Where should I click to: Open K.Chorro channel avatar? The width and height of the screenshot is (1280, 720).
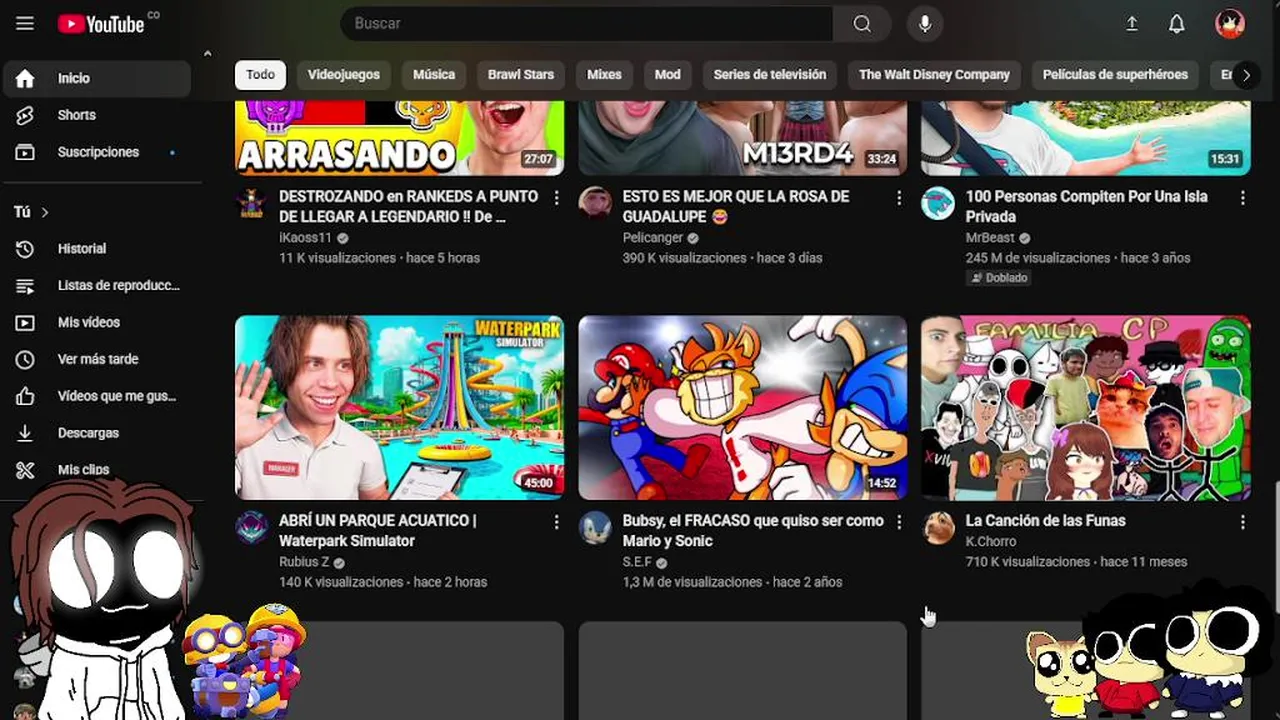938,527
